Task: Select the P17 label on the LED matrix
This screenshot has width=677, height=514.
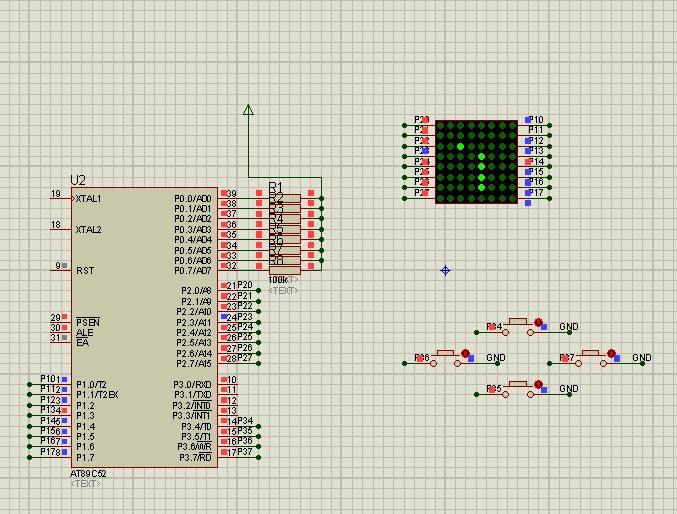Action: click(536, 193)
